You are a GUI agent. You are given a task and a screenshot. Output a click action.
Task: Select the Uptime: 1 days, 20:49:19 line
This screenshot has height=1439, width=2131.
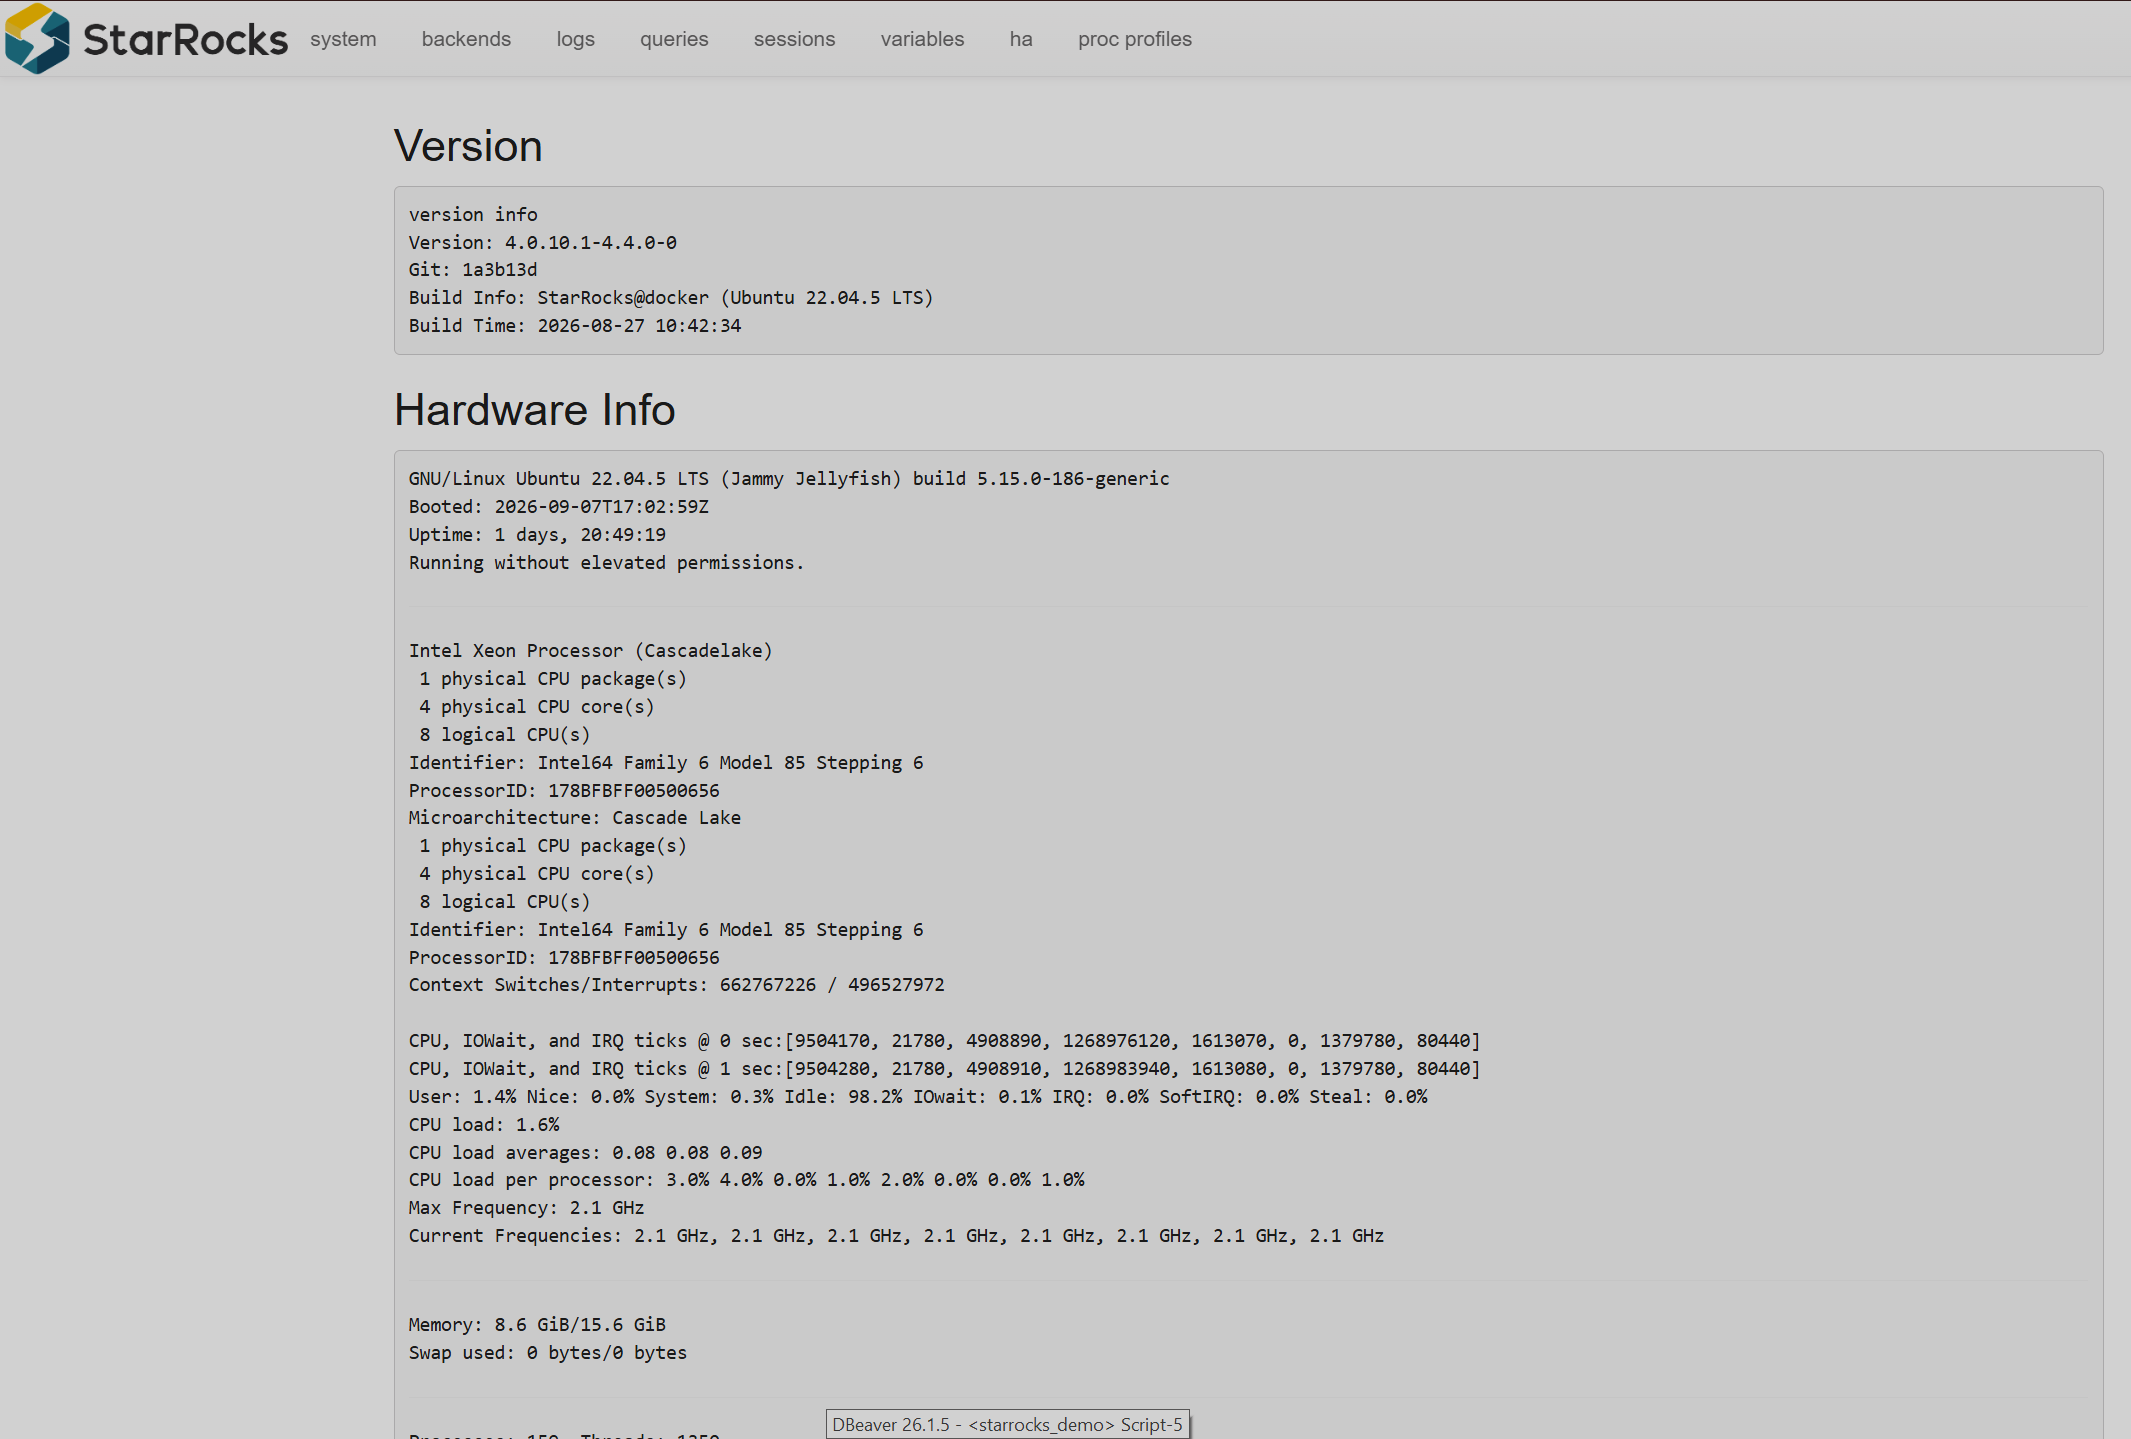click(x=536, y=535)
